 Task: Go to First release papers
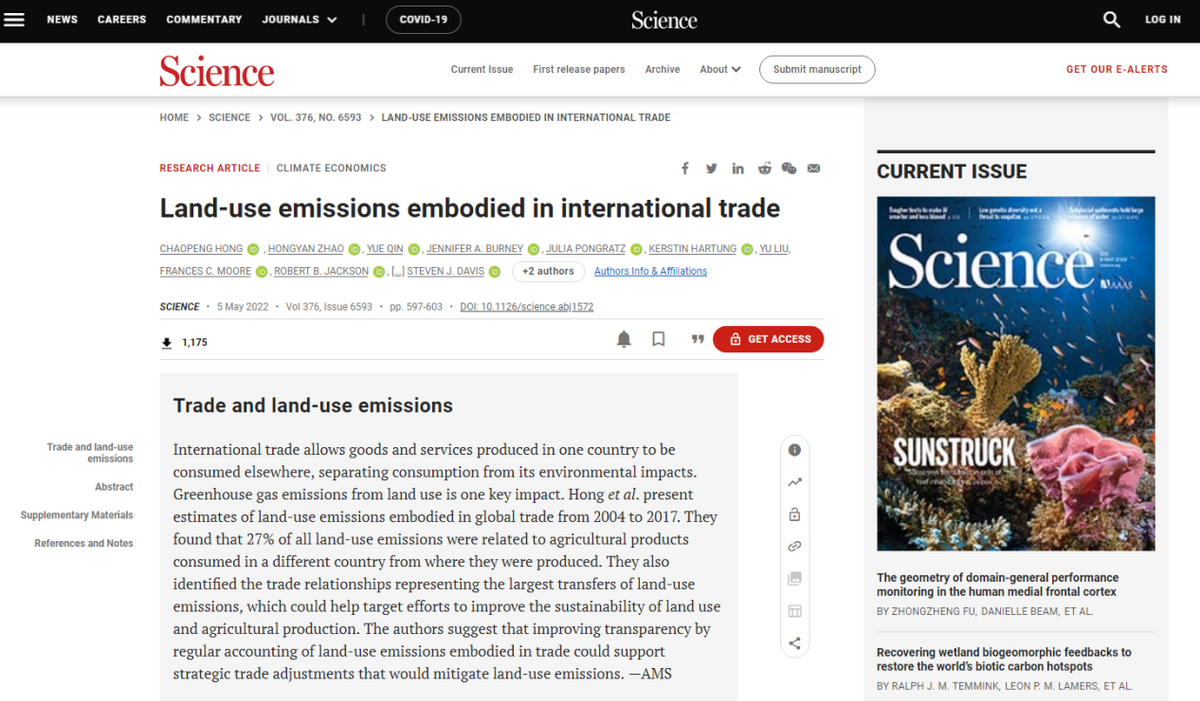pos(579,70)
